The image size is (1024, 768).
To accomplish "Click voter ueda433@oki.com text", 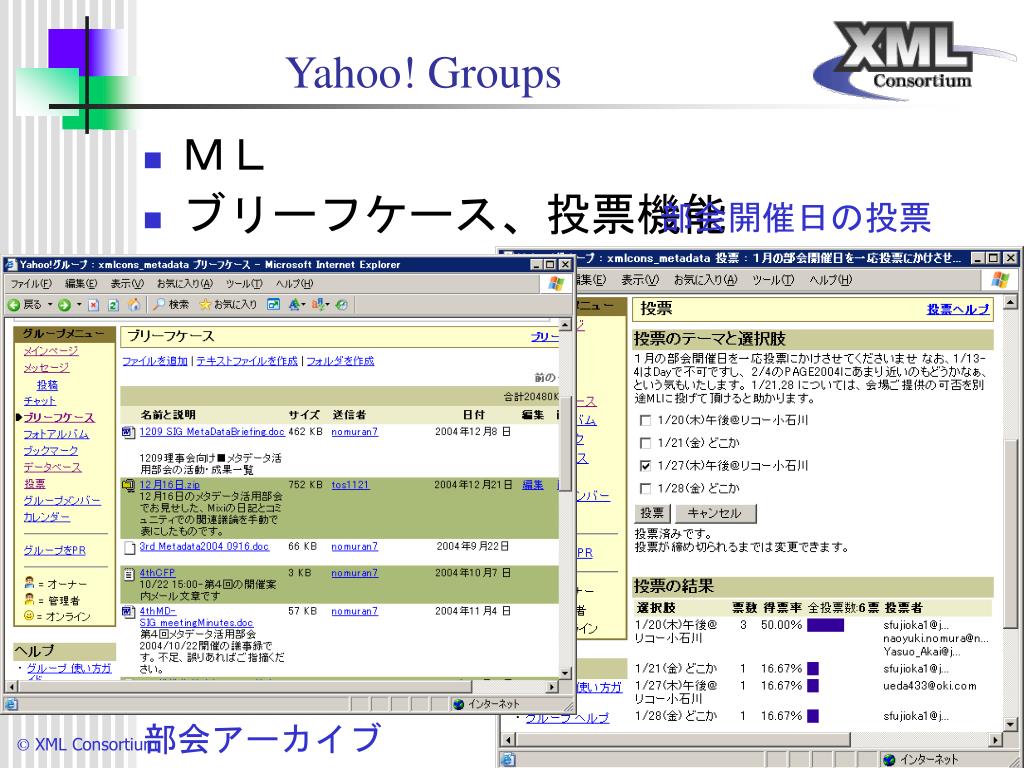I will (x=930, y=686).
